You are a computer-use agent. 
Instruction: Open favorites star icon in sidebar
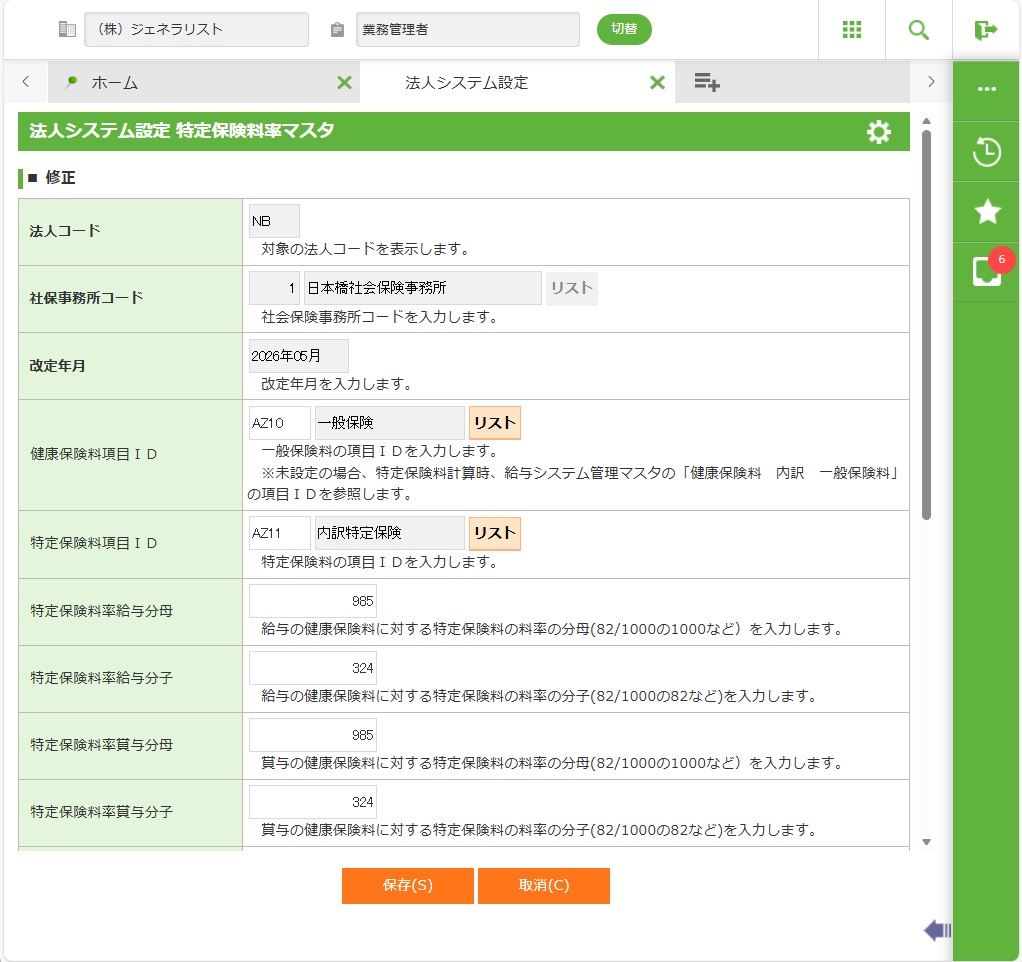click(x=987, y=211)
